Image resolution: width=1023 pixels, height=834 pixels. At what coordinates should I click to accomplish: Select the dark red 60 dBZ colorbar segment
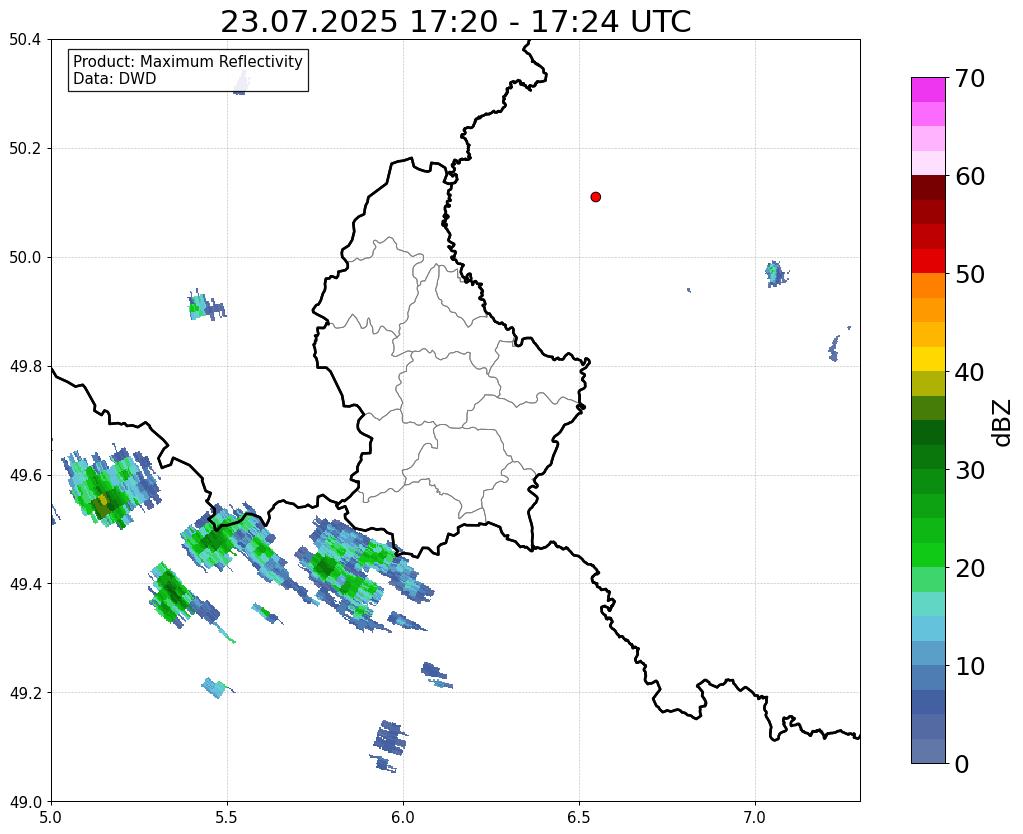(x=928, y=187)
